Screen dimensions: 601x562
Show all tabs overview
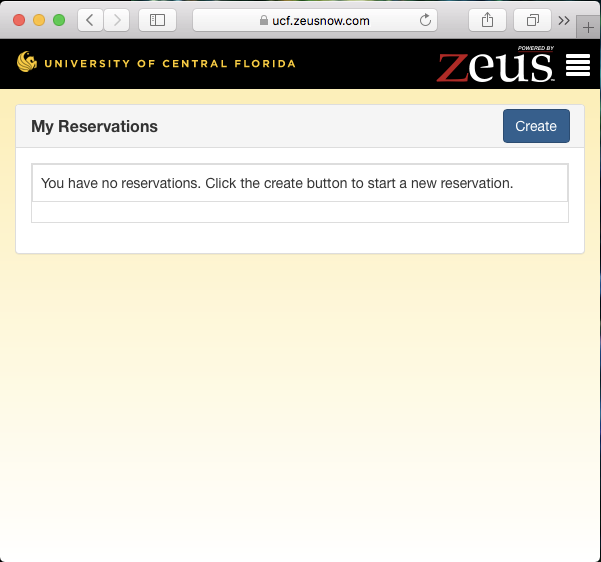pyautogui.click(x=532, y=20)
